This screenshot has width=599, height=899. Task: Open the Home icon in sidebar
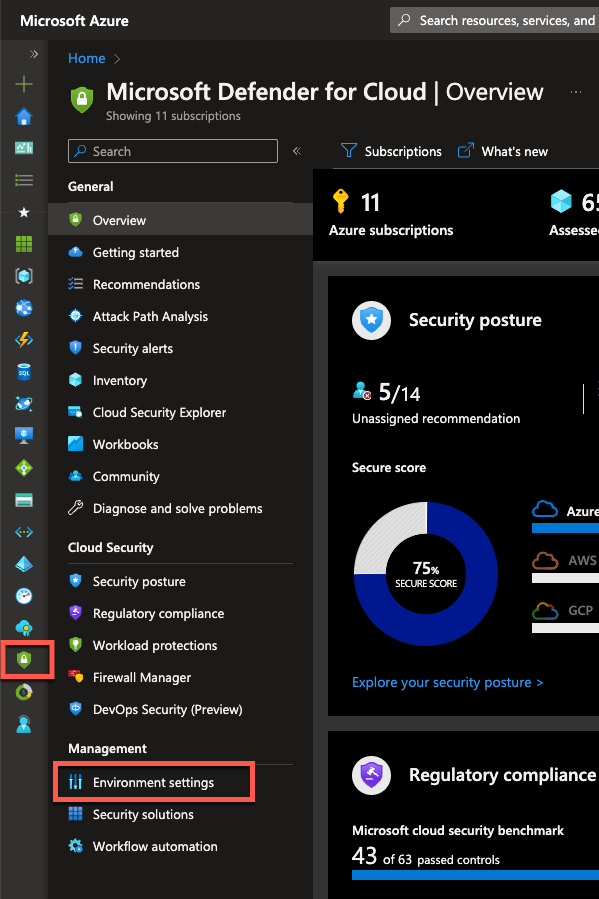tap(24, 116)
